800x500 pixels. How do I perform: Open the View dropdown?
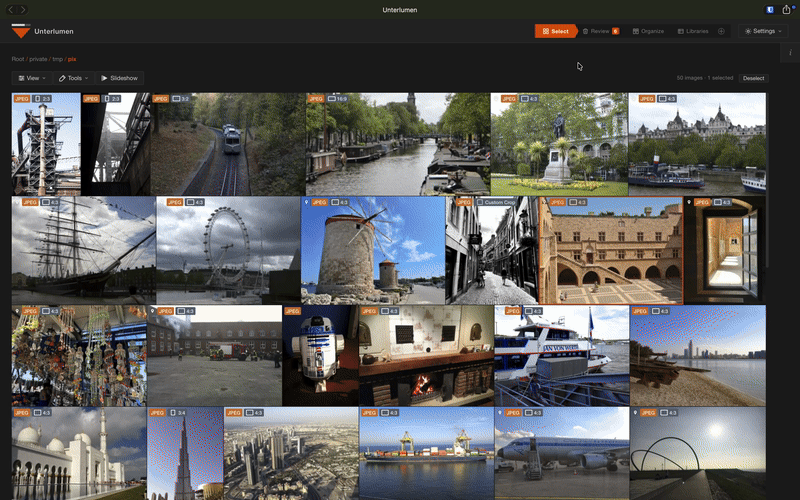coord(32,78)
